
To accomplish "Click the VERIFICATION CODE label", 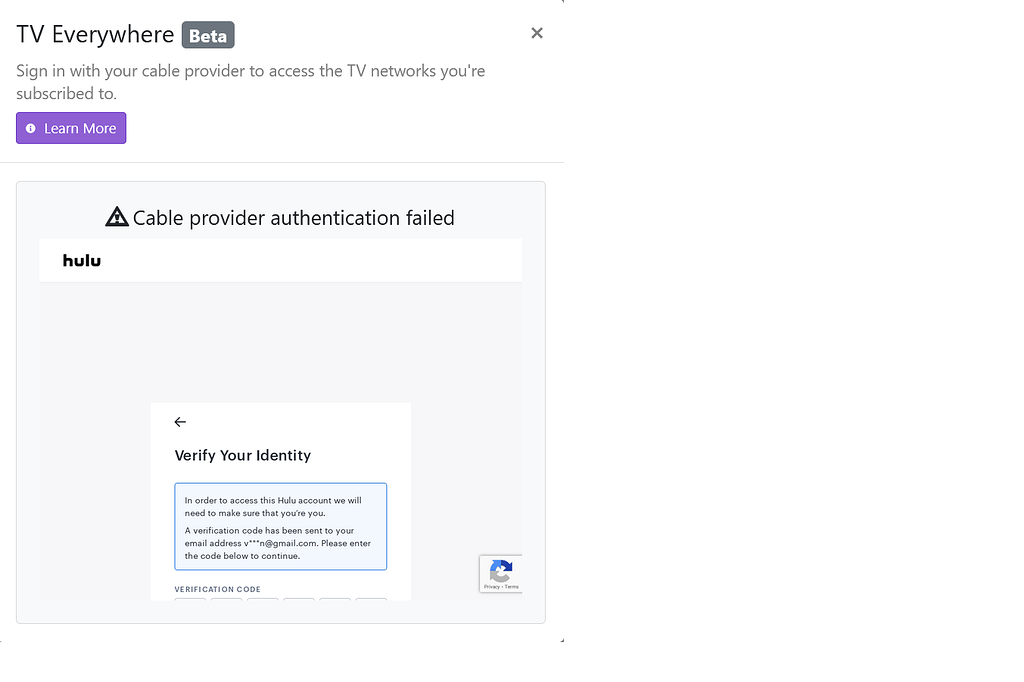I will point(218,589).
